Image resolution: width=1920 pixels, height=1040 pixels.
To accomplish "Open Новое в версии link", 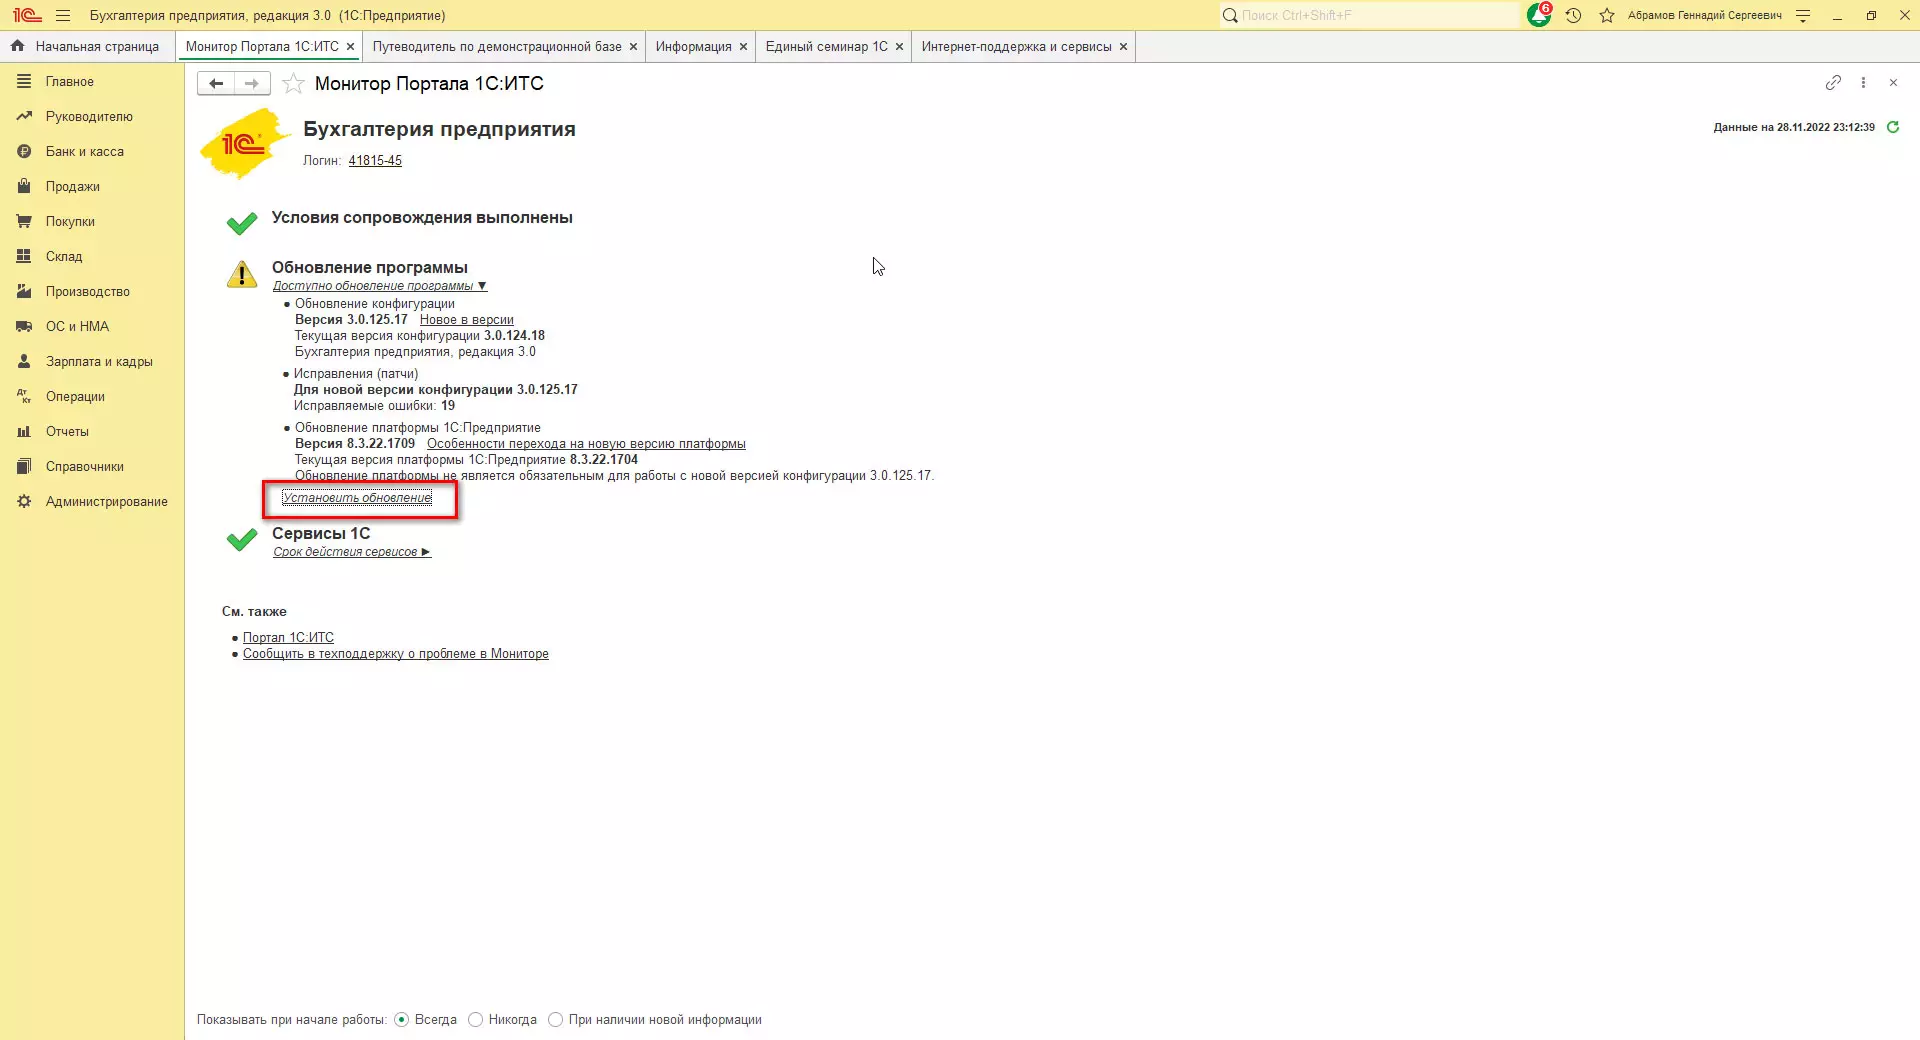I will (x=467, y=320).
